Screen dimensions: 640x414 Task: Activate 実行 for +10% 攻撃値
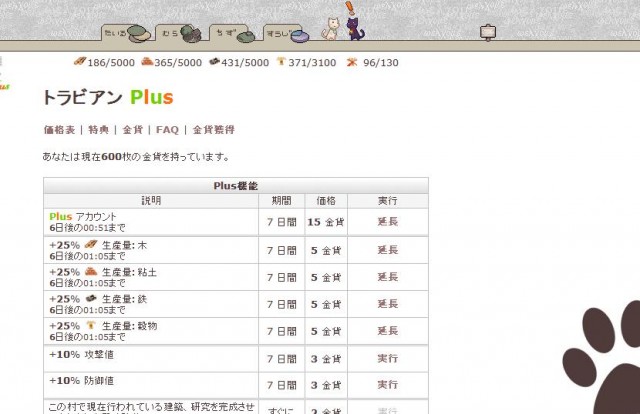coord(387,358)
